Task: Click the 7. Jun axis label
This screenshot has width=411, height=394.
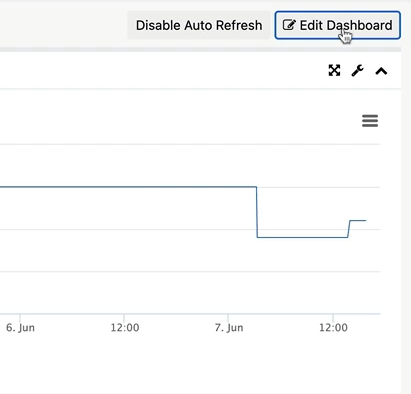Action: tap(229, 328)
